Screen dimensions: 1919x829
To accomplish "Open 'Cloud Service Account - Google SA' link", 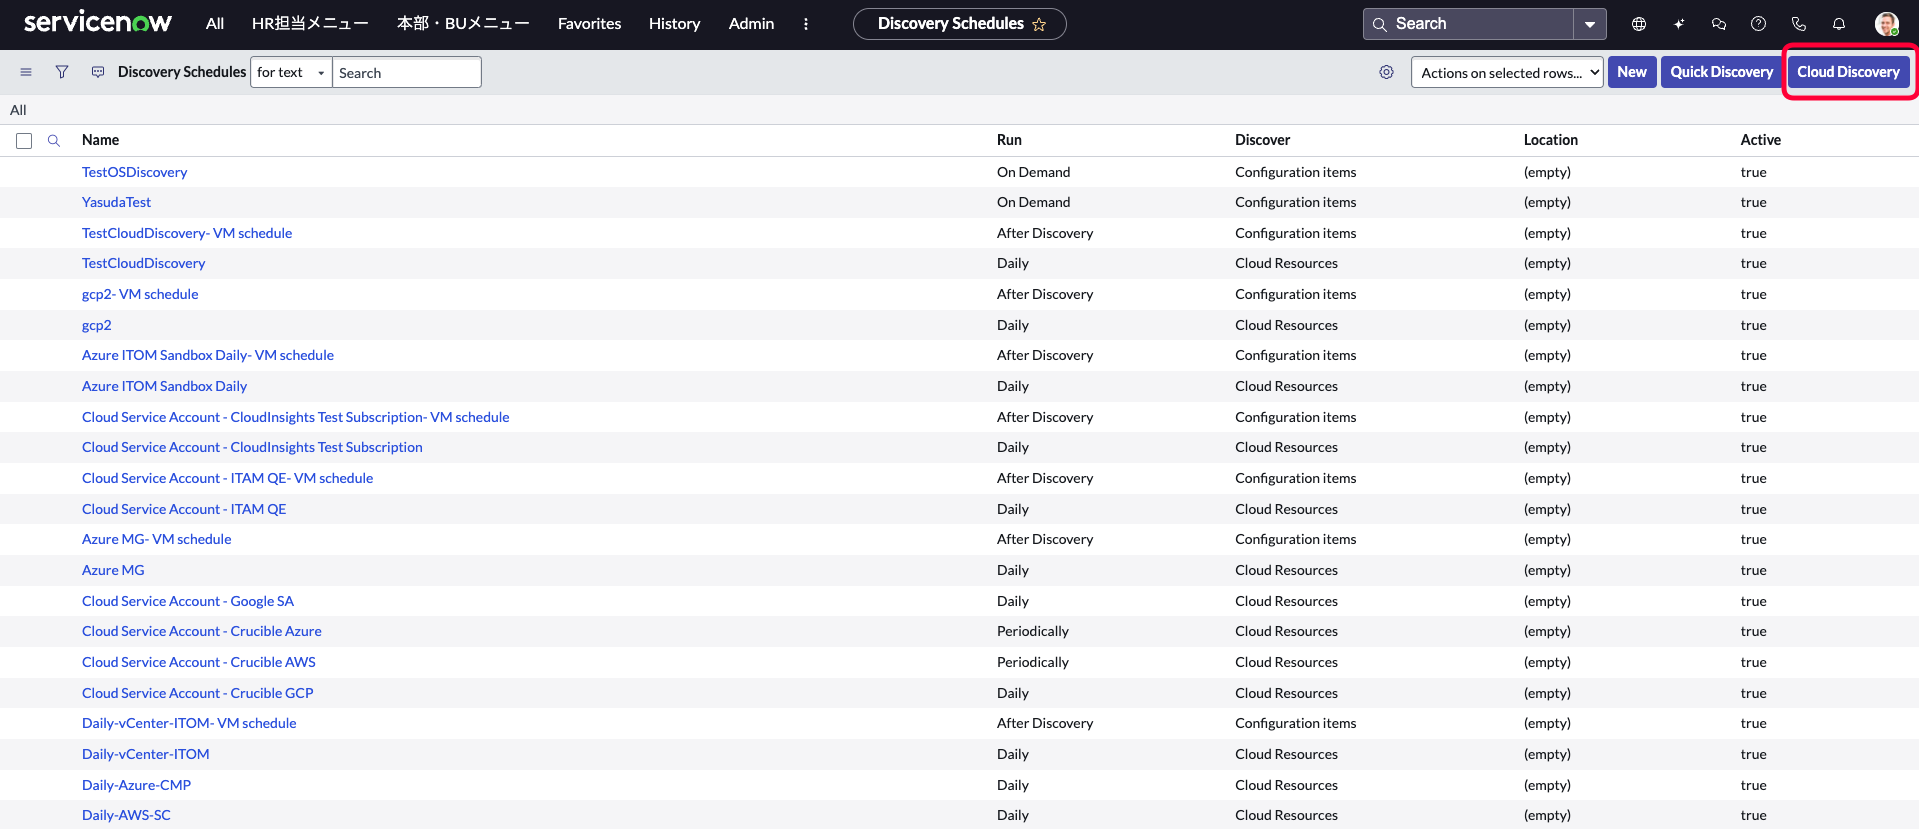I will coord(188,601).
